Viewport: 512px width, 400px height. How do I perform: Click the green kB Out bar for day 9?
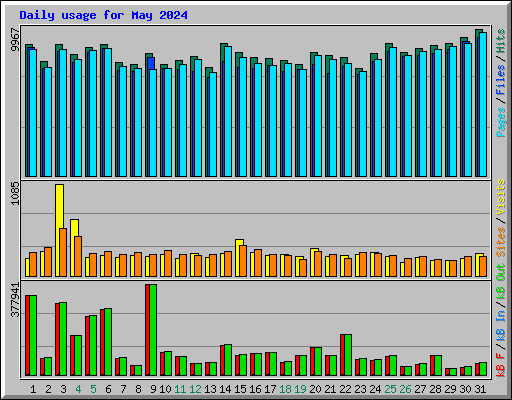[153, 330]
